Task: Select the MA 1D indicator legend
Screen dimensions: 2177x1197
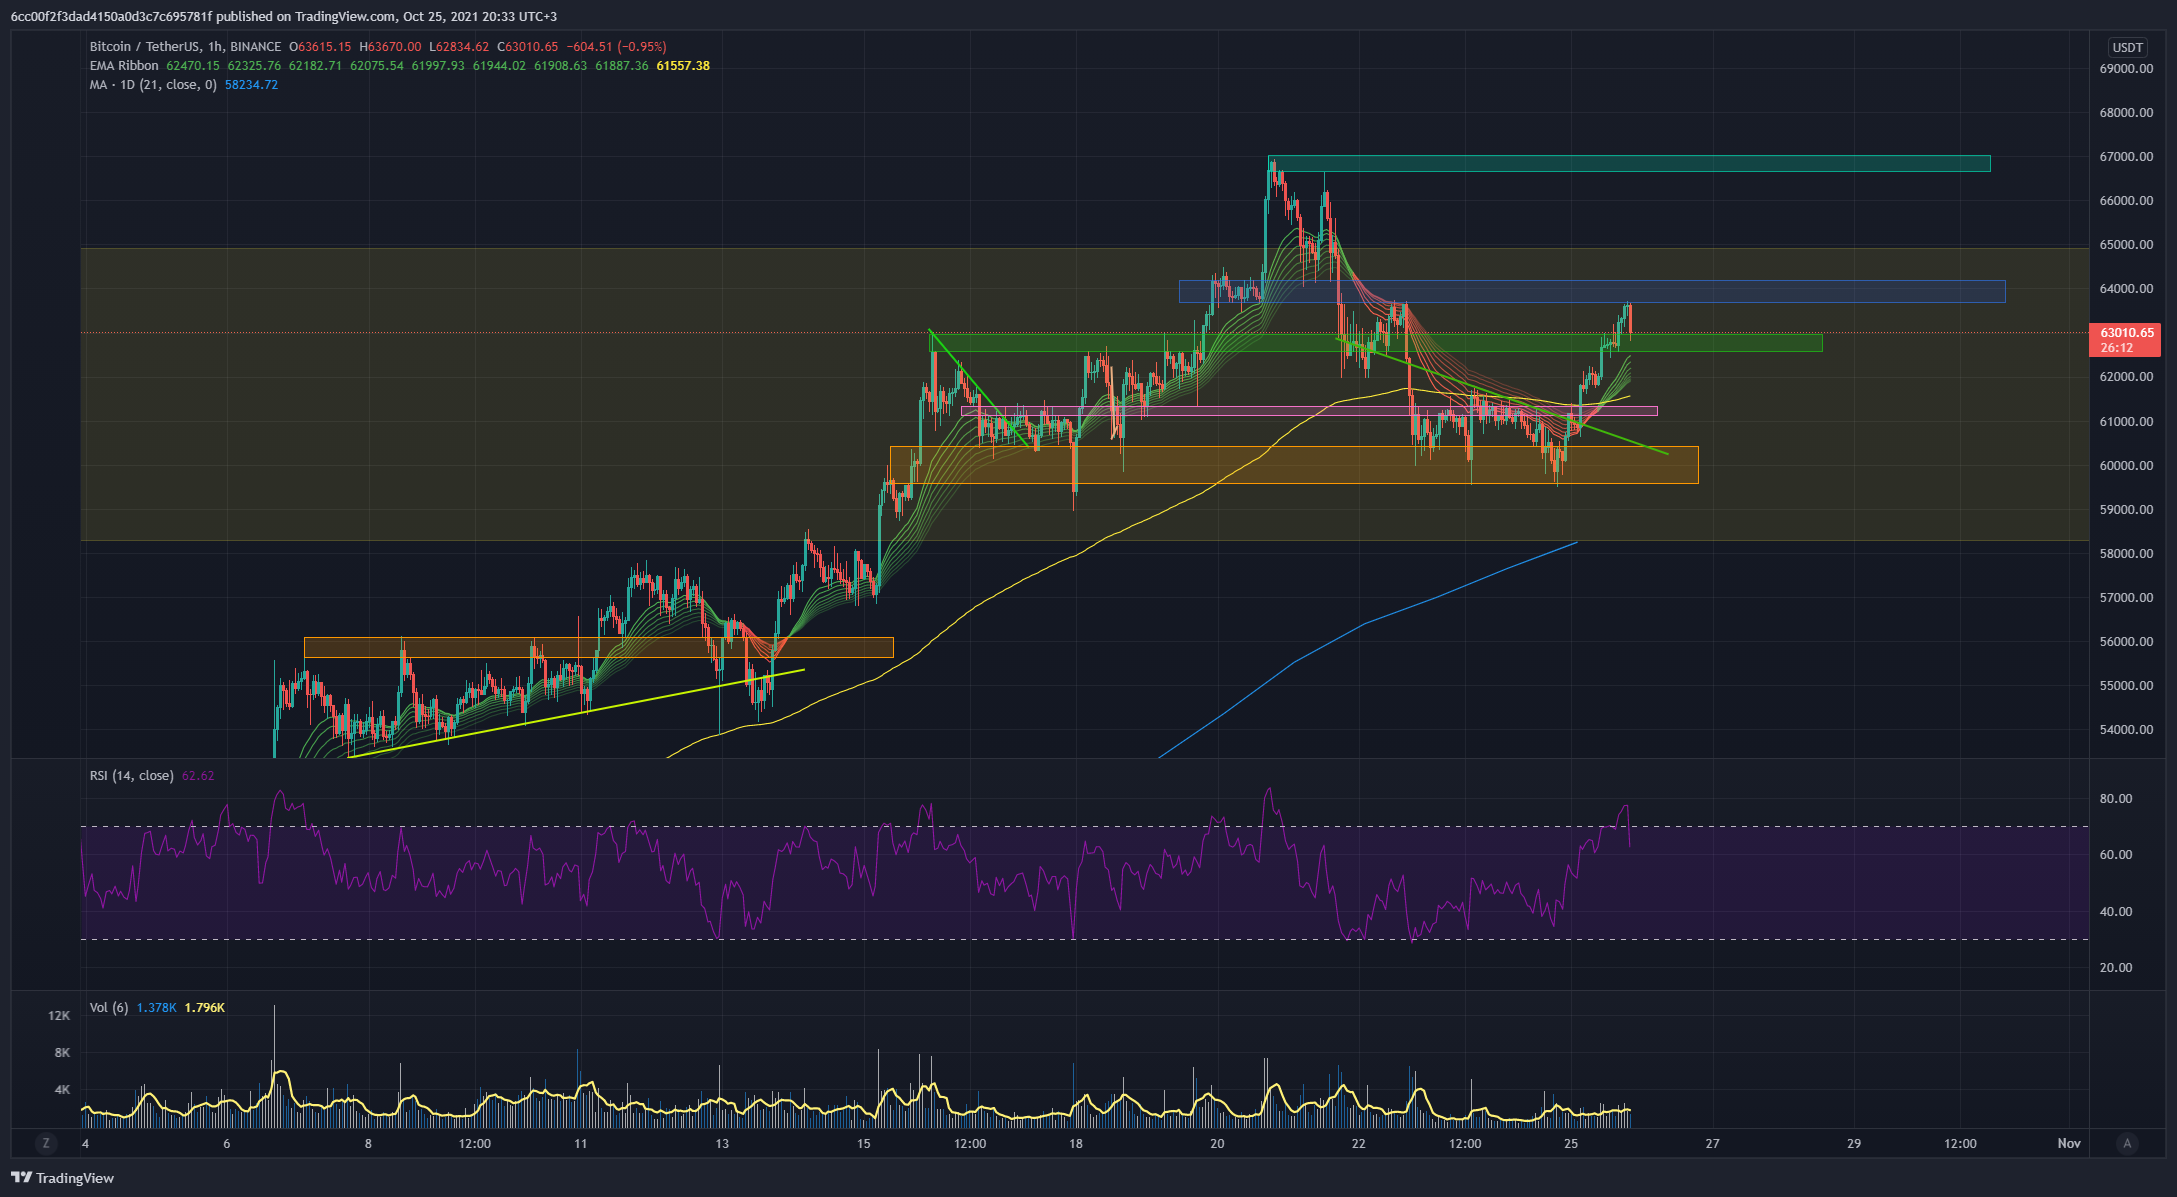Action: click(152, 85)
